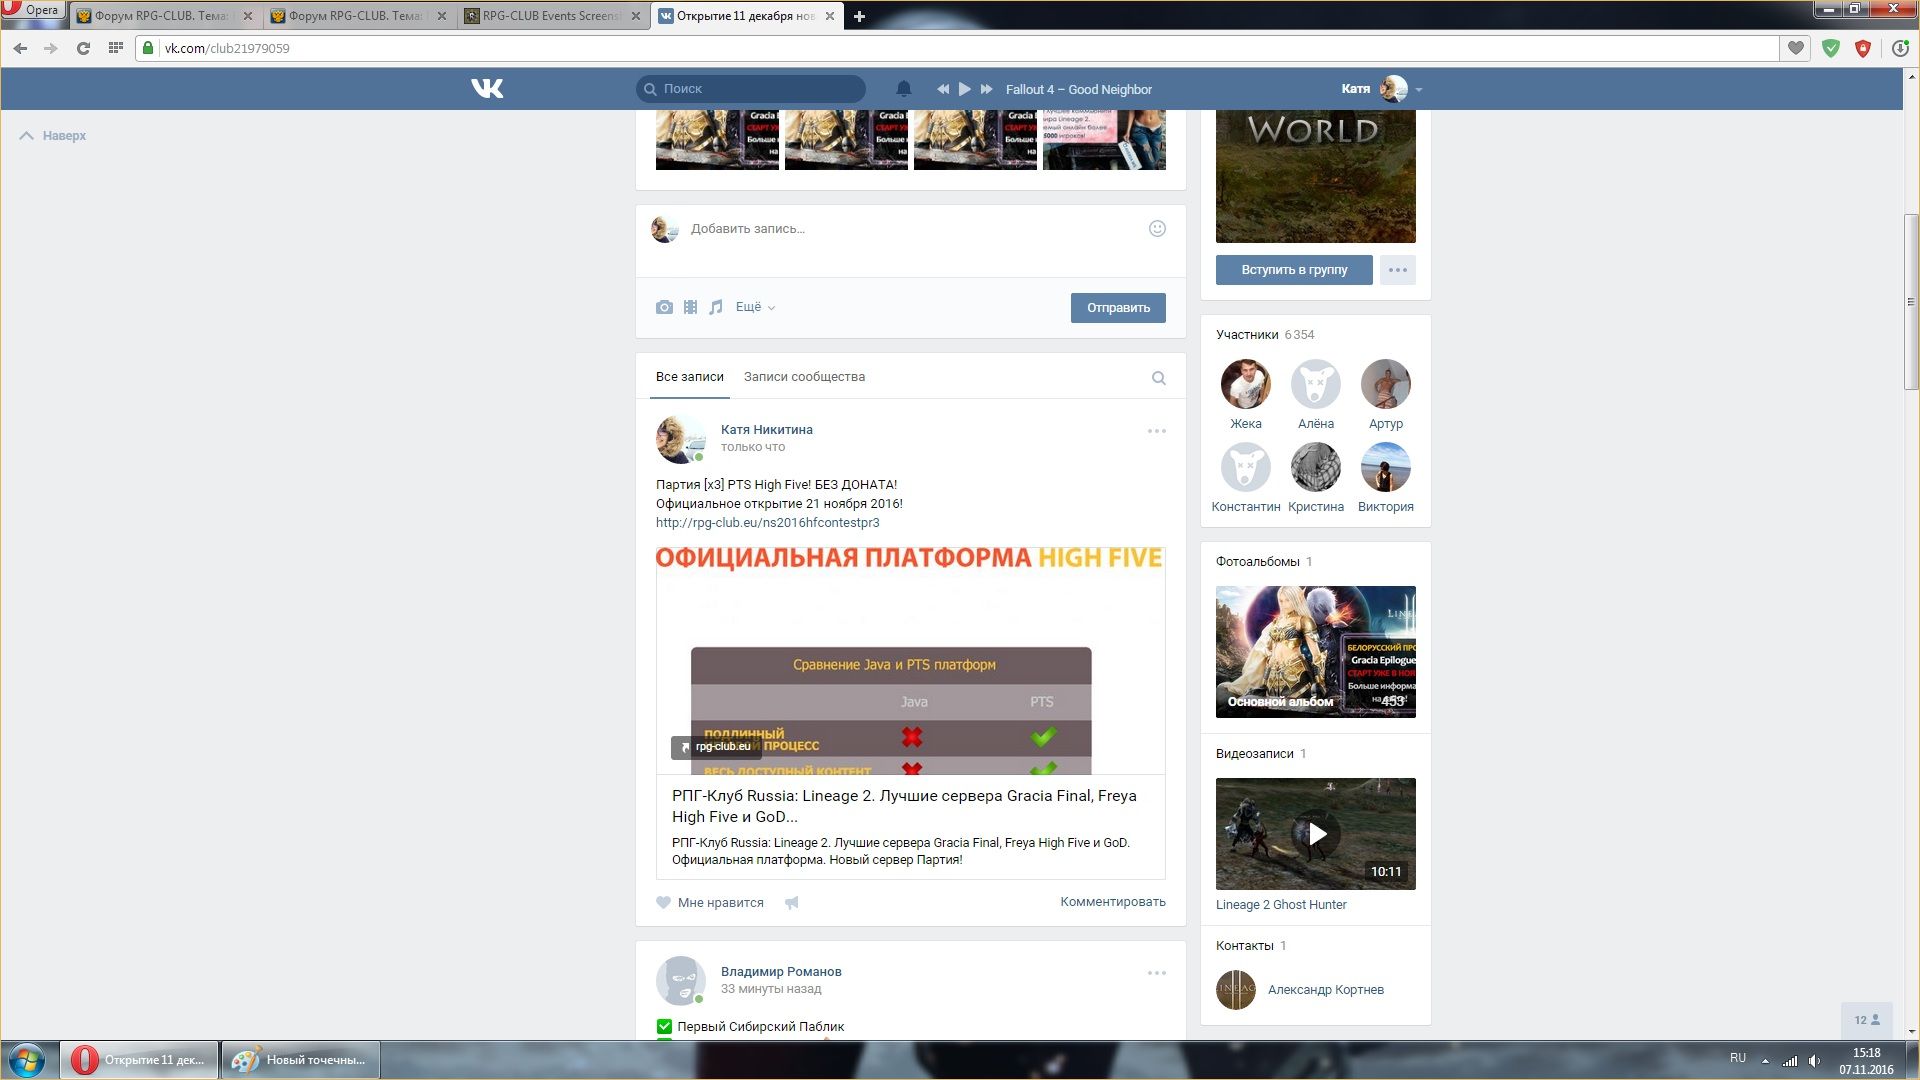Select the RPG-CLUB Events Screenshots browser tab
The image size is (1920, 1080).
[550, 16]
